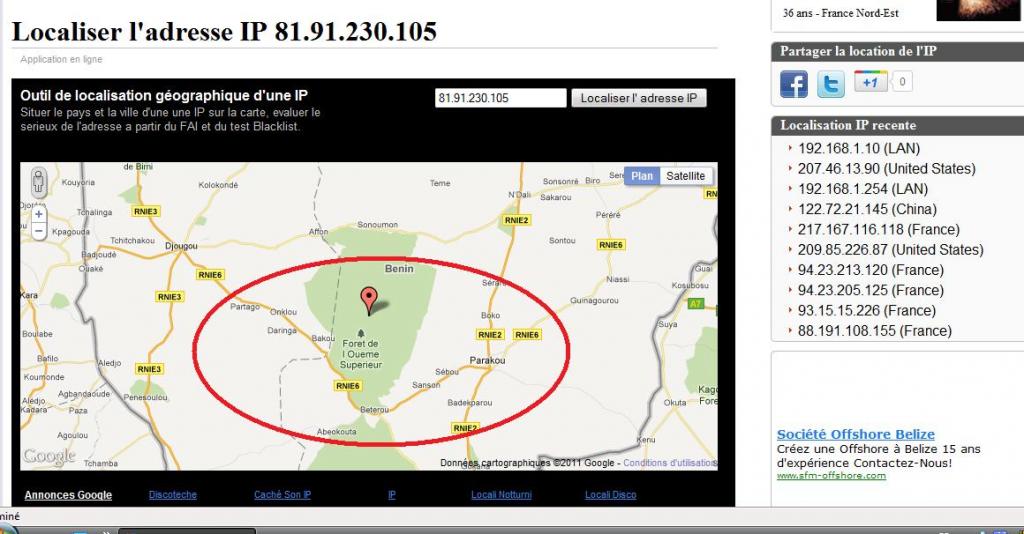1024x534 pixels.
Task: Open the 'Locali Notturni' link
Action: point(501,495)
